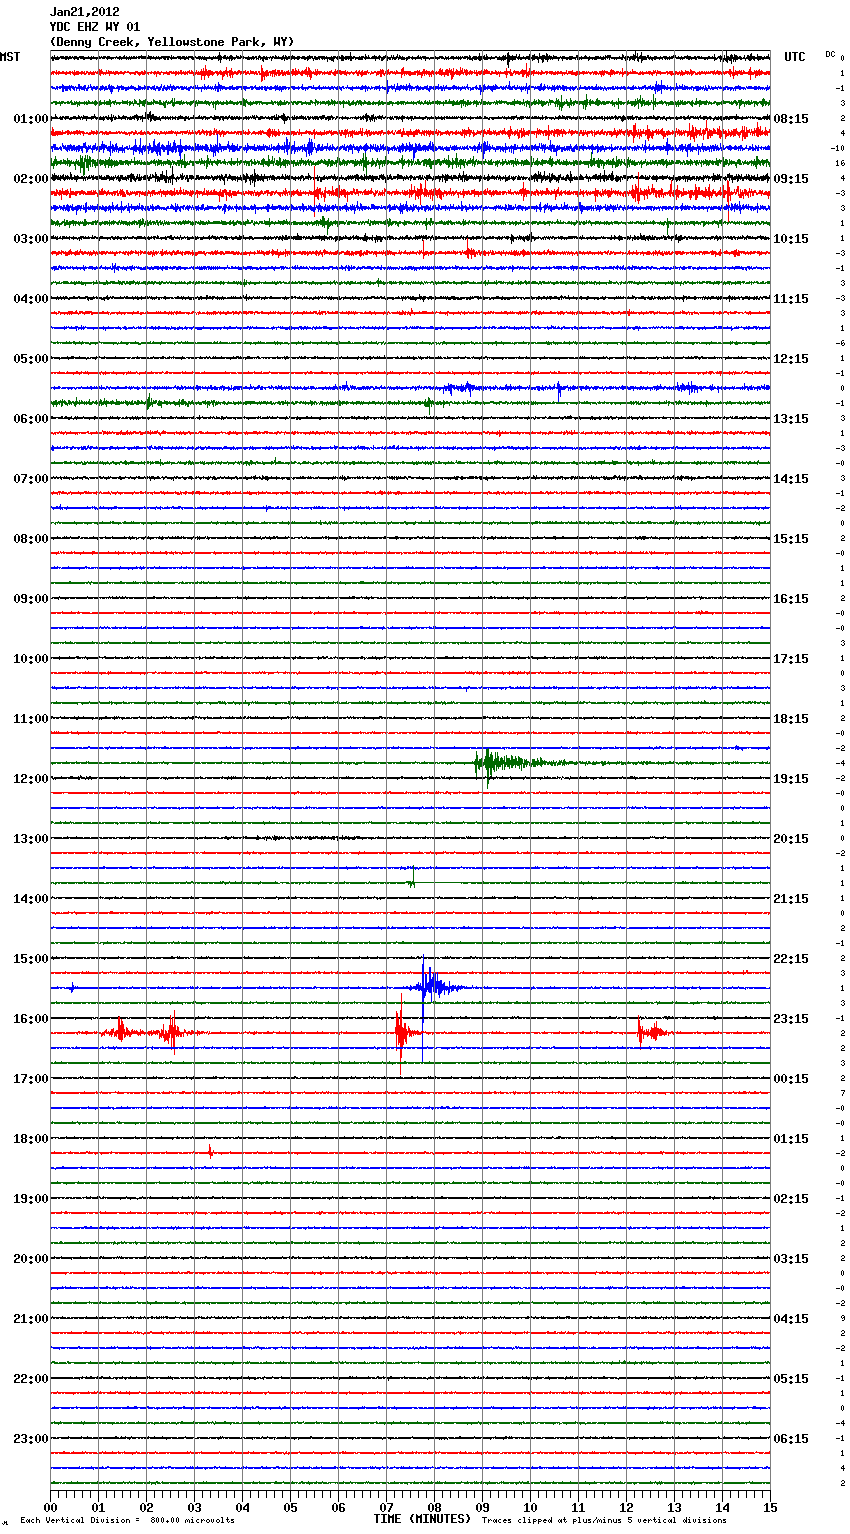Screen dimensions: 850x1534
Task: Click the Traces clipped footnote text
Action: 604,1520
